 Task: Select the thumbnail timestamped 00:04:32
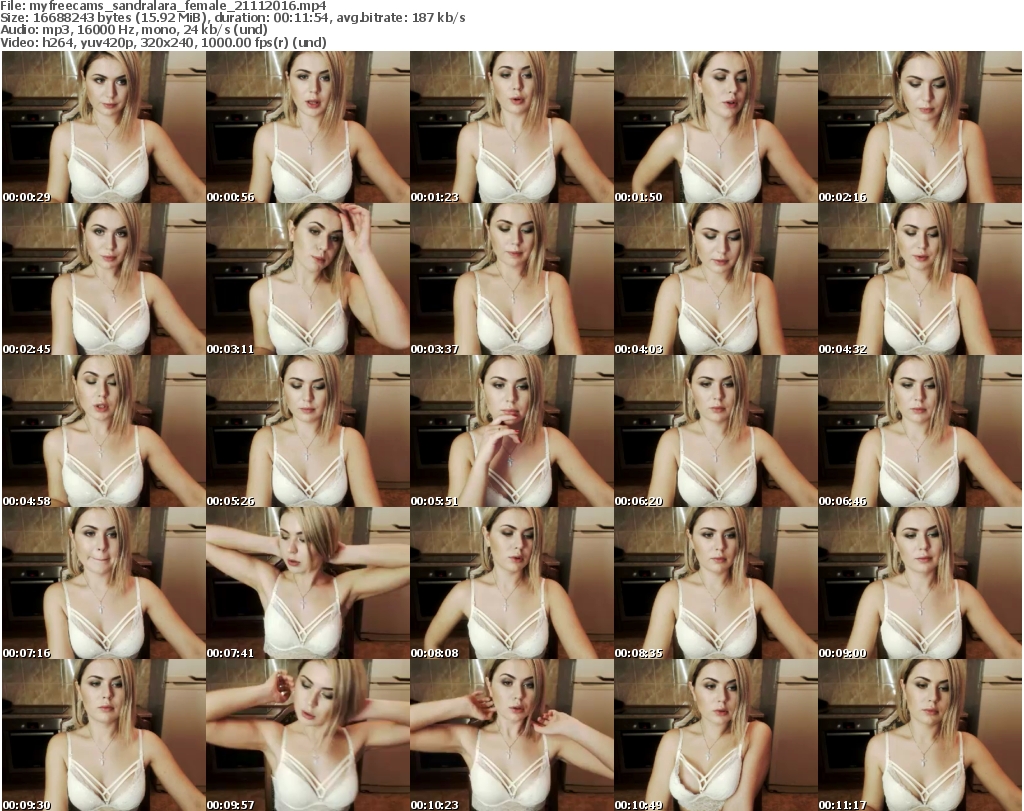pos(920,279)
